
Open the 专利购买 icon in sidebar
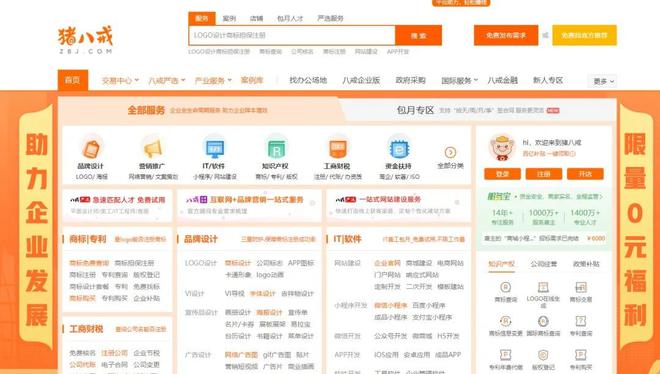point(581,355)
